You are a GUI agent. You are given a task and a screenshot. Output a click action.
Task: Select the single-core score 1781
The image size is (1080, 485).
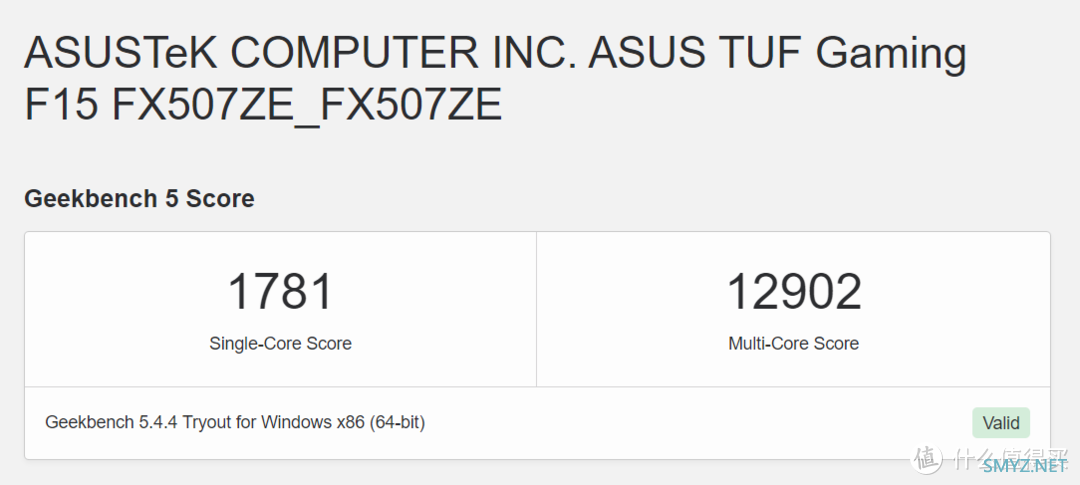tap(280, 292)
